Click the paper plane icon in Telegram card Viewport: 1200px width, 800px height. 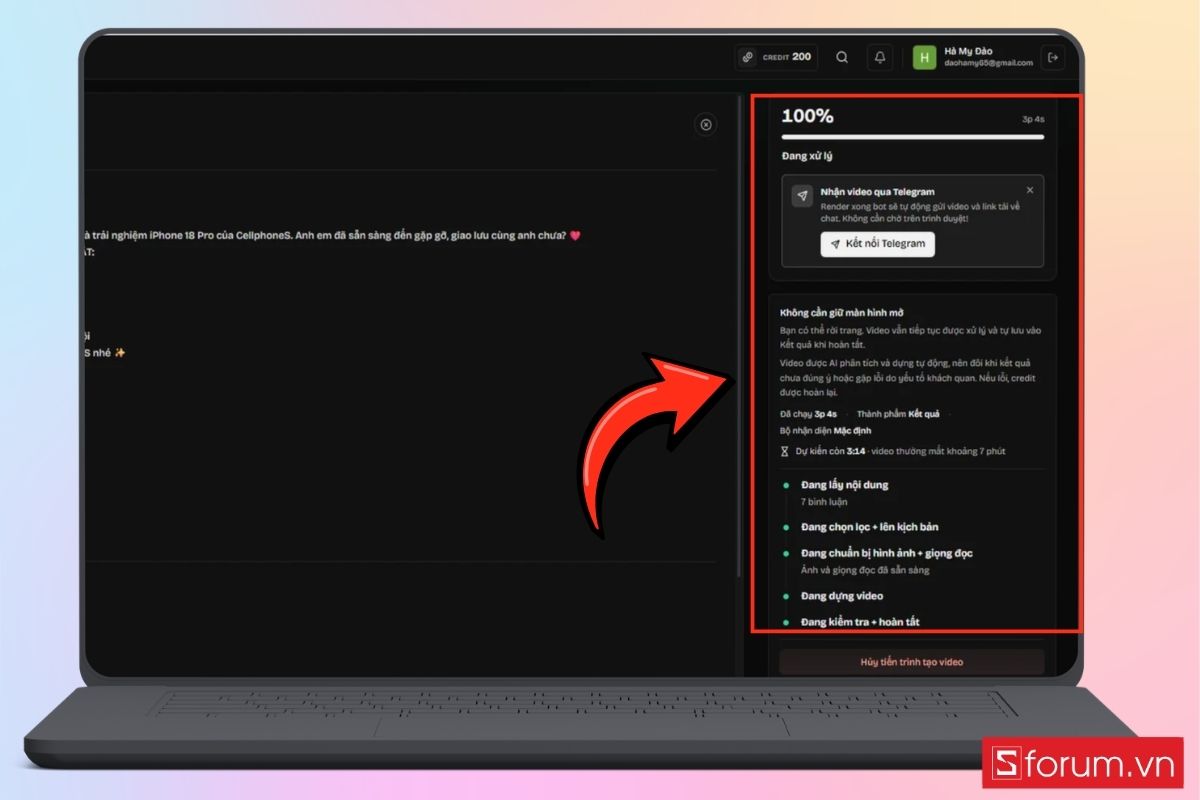802,196
